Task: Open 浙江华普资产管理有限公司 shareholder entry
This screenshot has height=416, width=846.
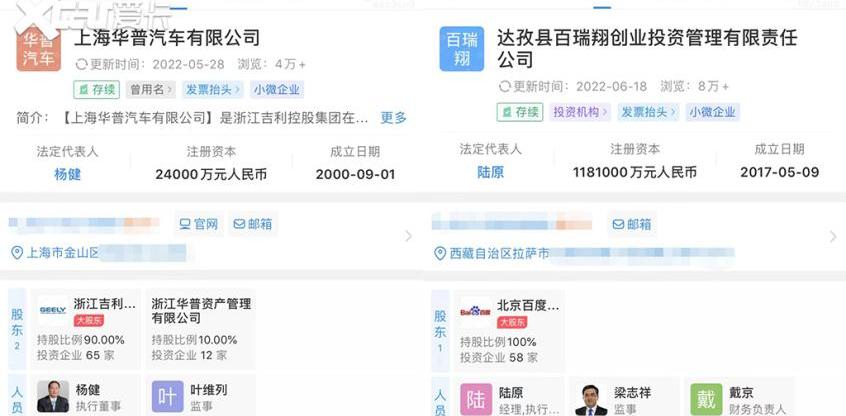Action: coord(200,310)
